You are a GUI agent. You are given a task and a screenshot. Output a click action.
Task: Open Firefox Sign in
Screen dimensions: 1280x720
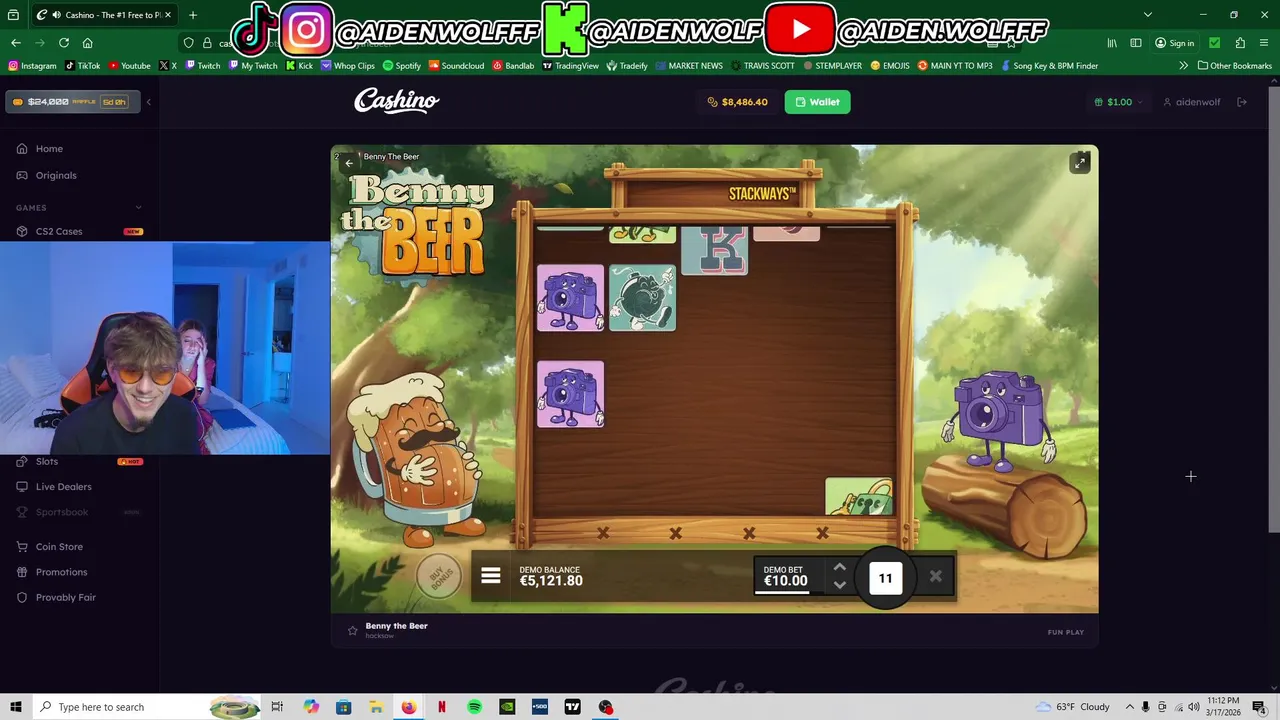click(1175, 43)
